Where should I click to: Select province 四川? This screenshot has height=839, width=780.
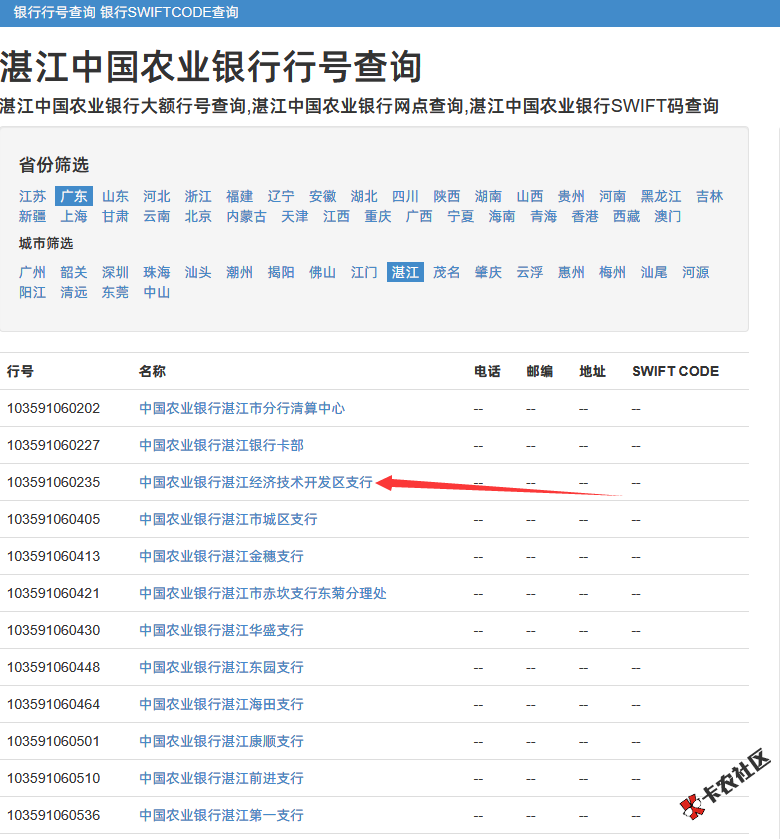(405, 196)
